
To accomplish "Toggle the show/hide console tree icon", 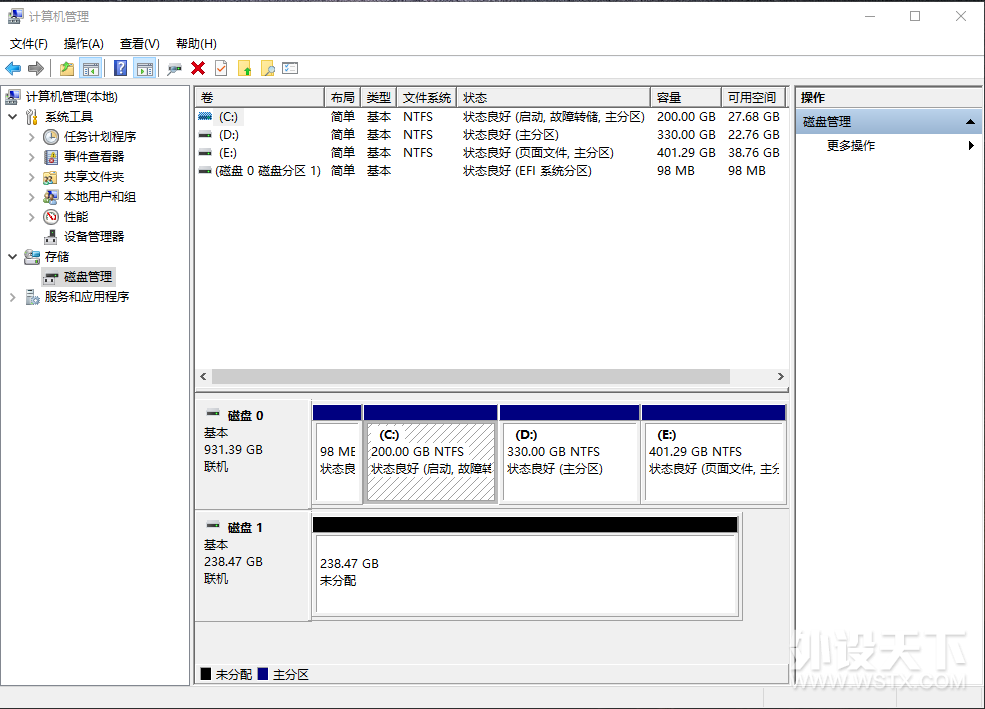I will coord(90,68).
